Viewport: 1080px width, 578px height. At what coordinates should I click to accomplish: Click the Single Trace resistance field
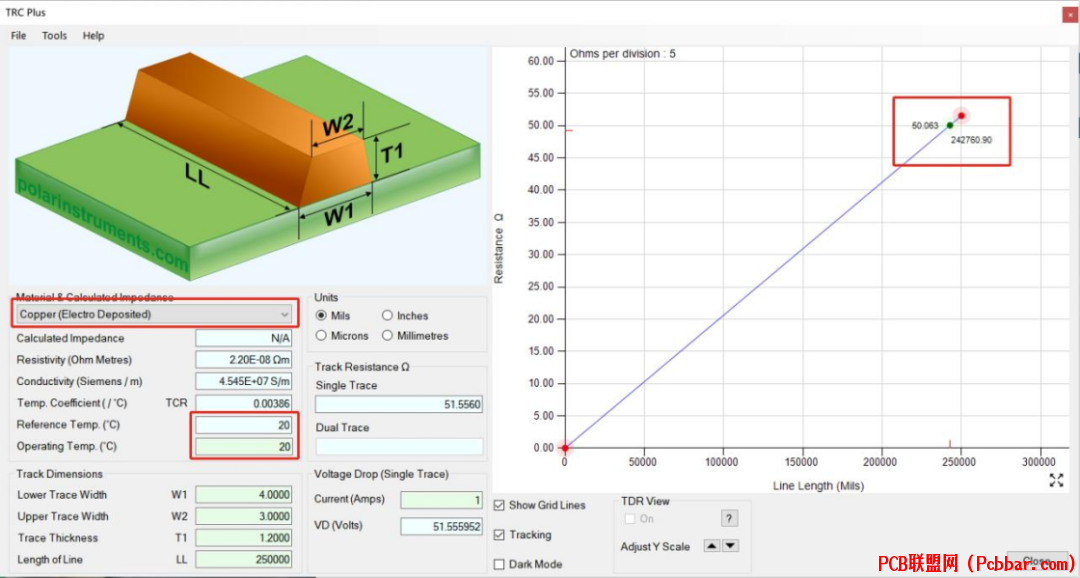tap(399, 404)
